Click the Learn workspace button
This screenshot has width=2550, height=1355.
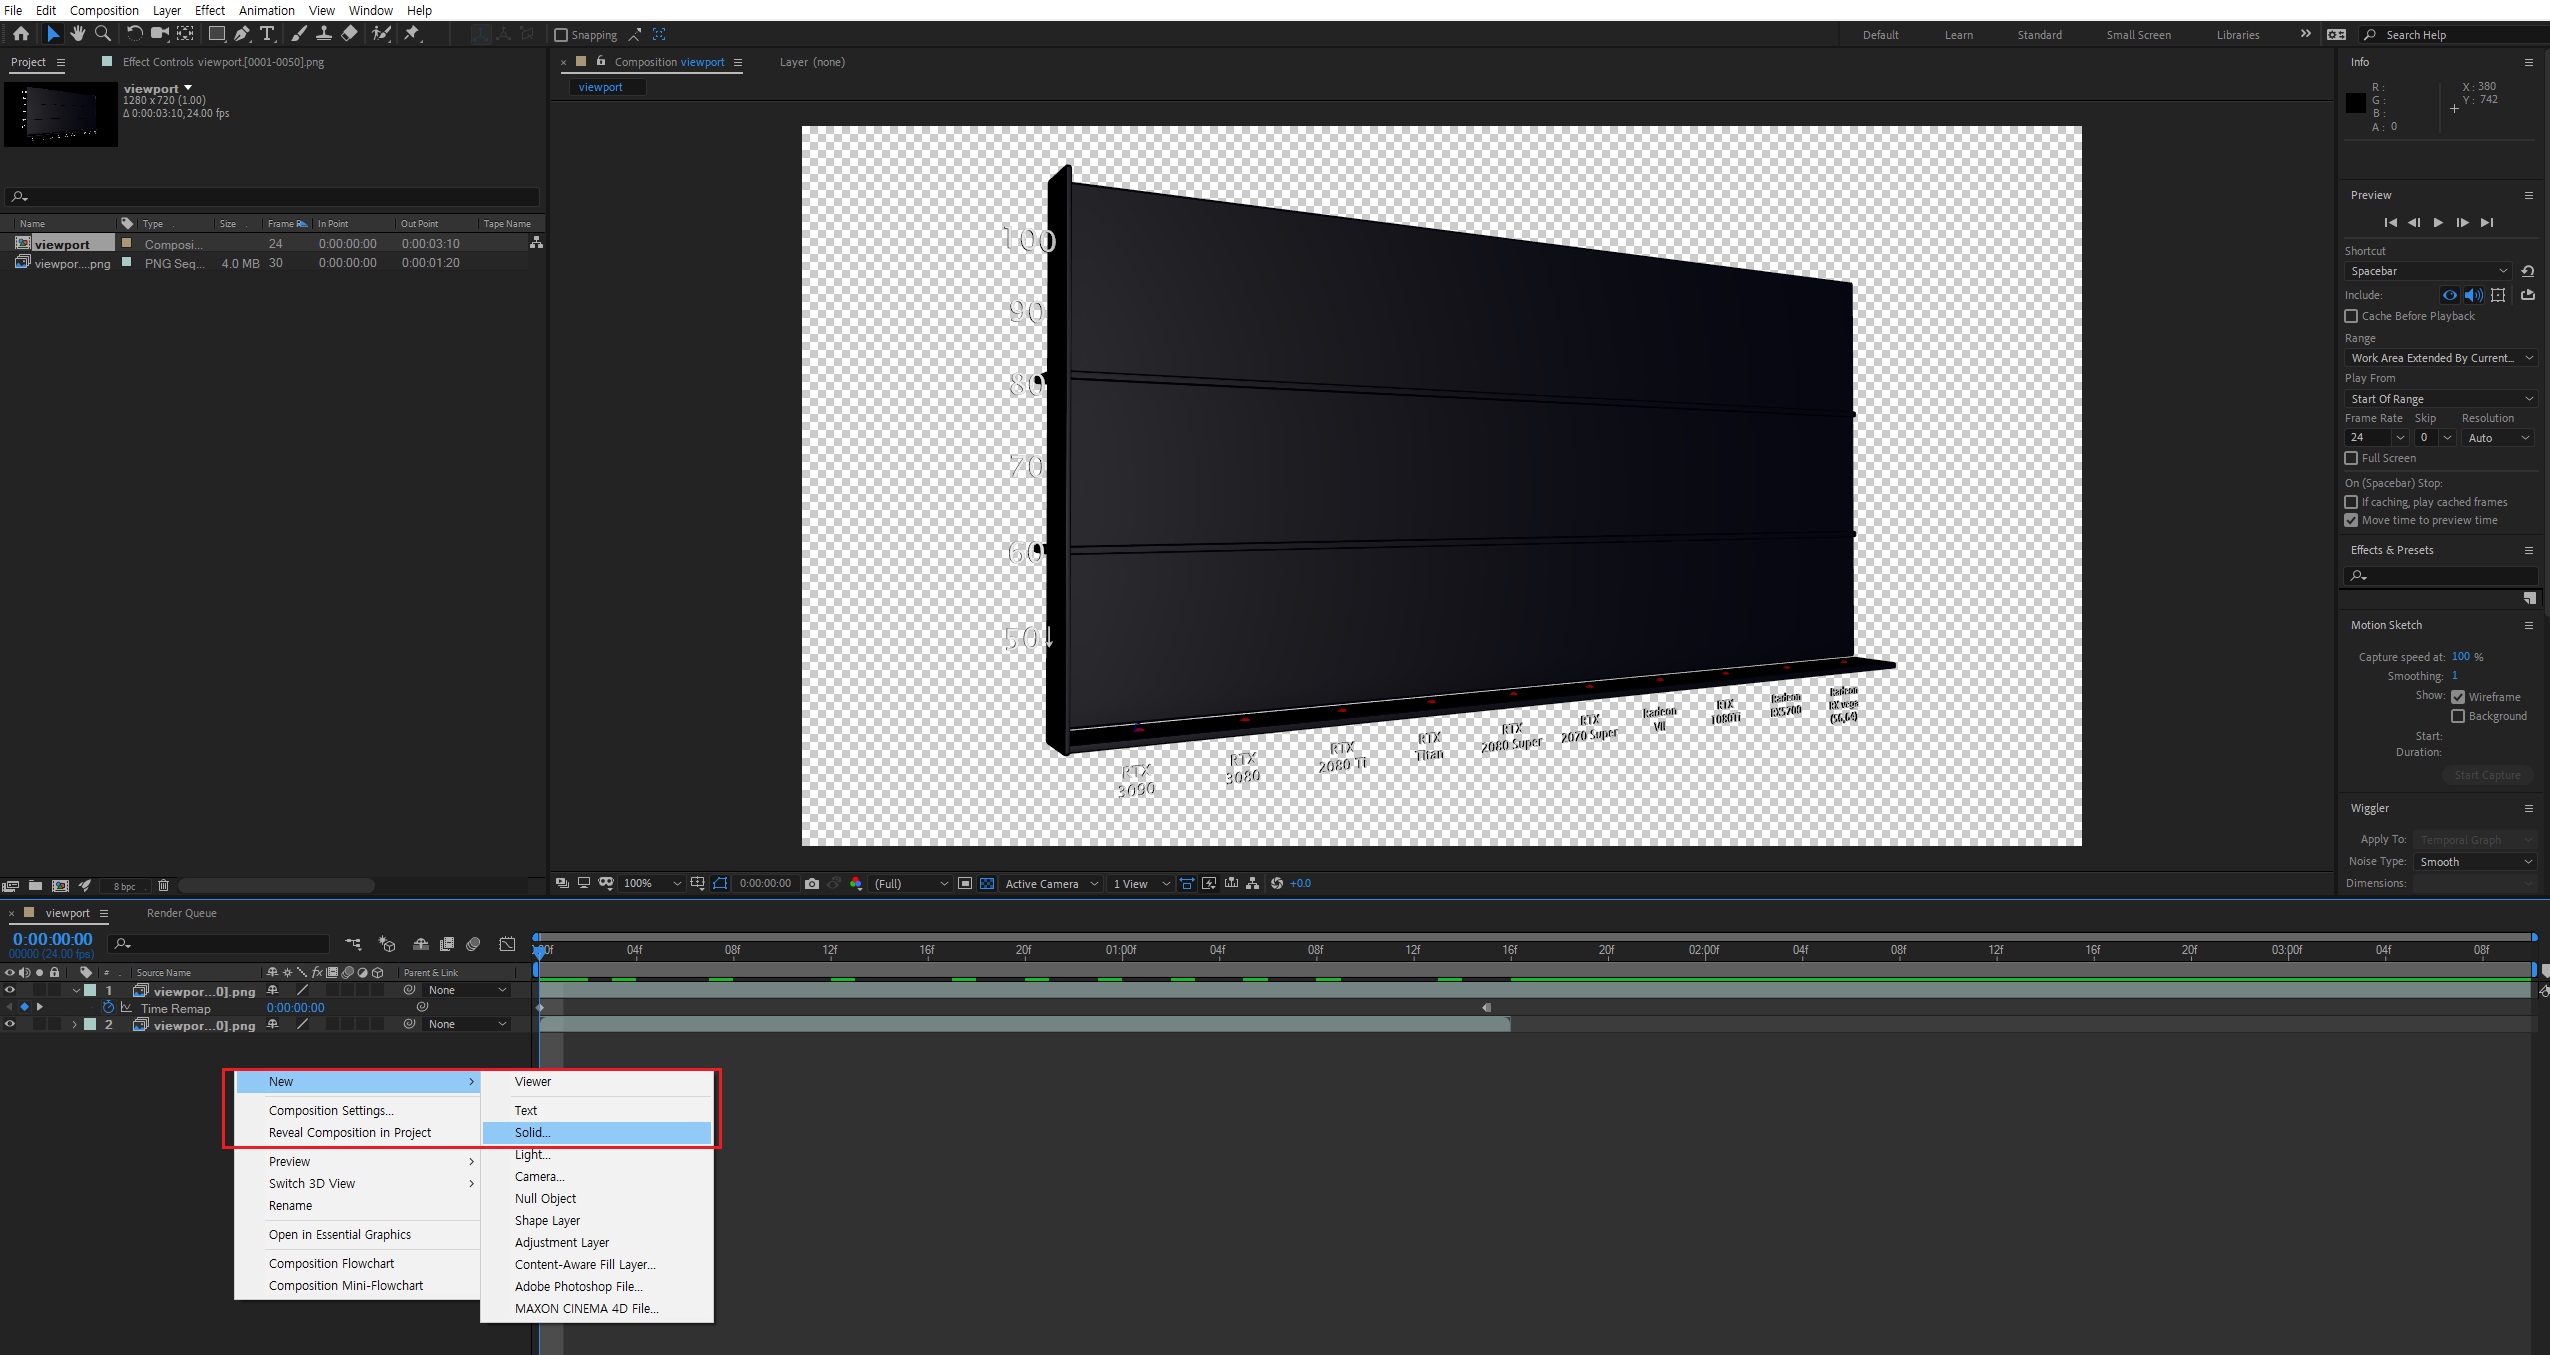tap(1958, 35)
